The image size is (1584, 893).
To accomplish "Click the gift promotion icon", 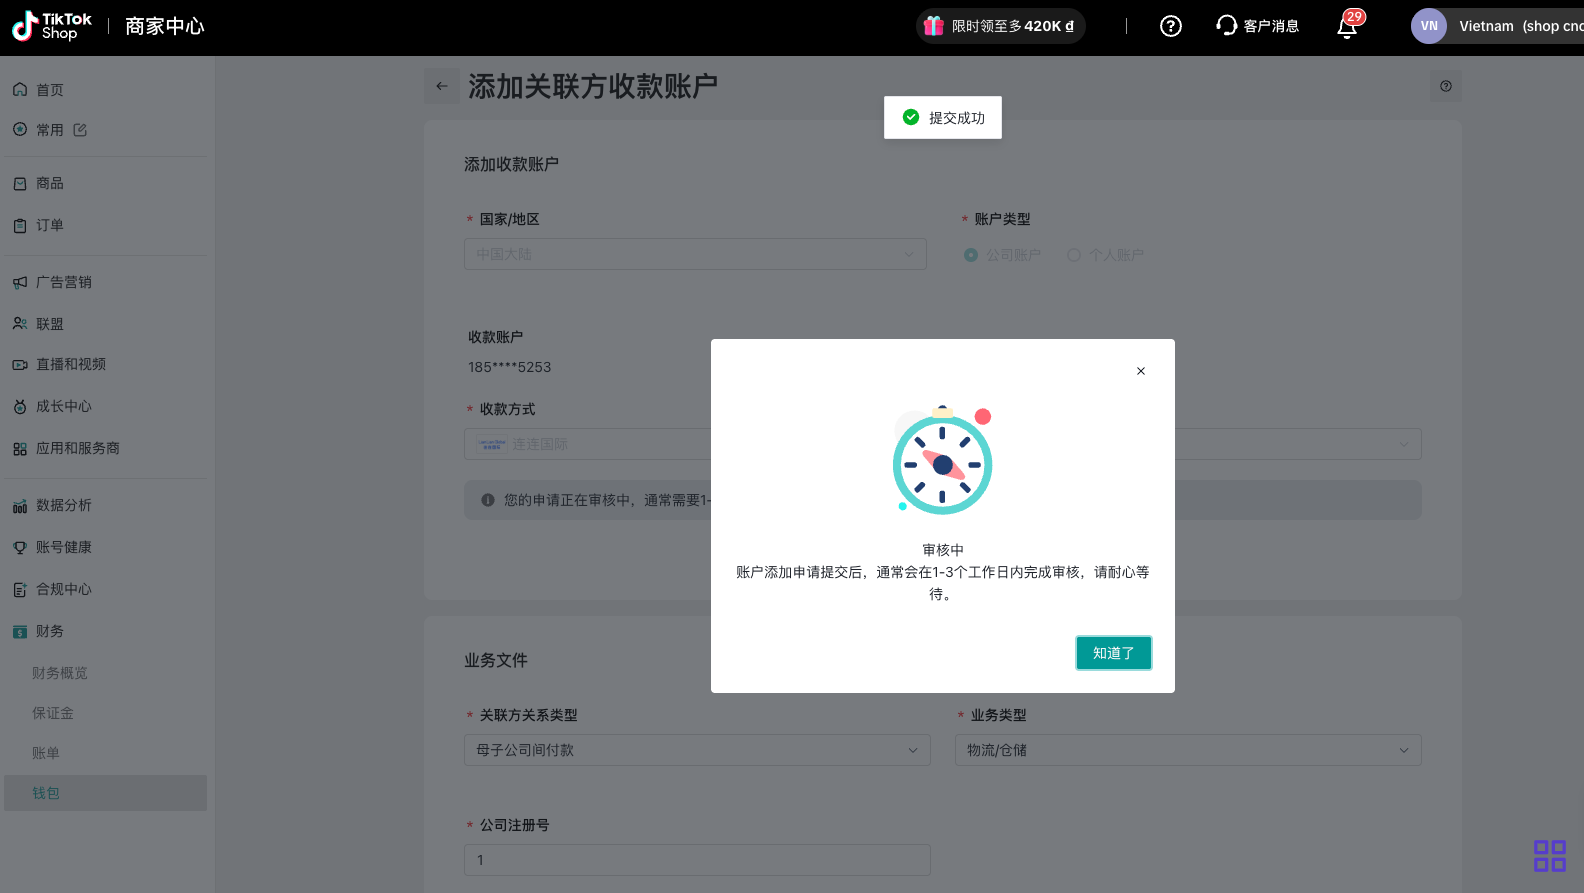I will point(934,26).
